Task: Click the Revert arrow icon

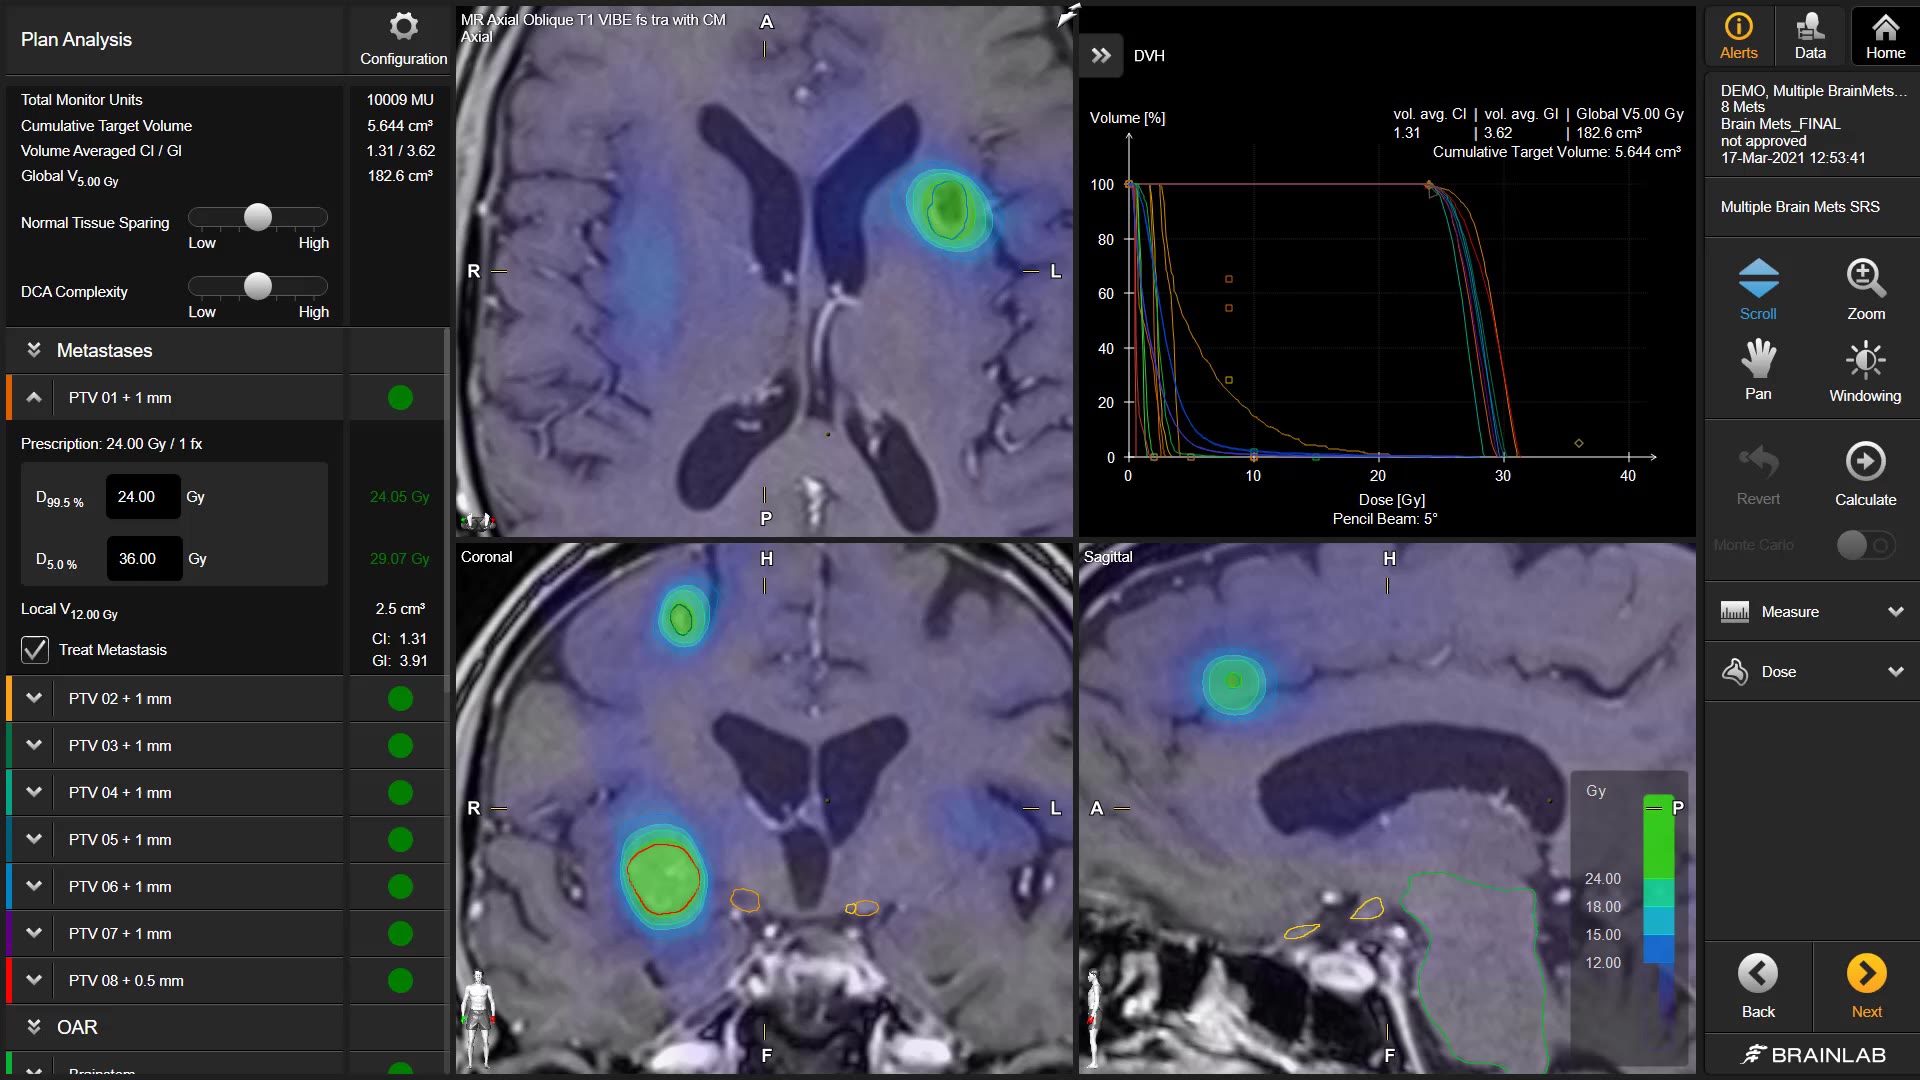Action: pyautogui.click(x=1758, y=462)
